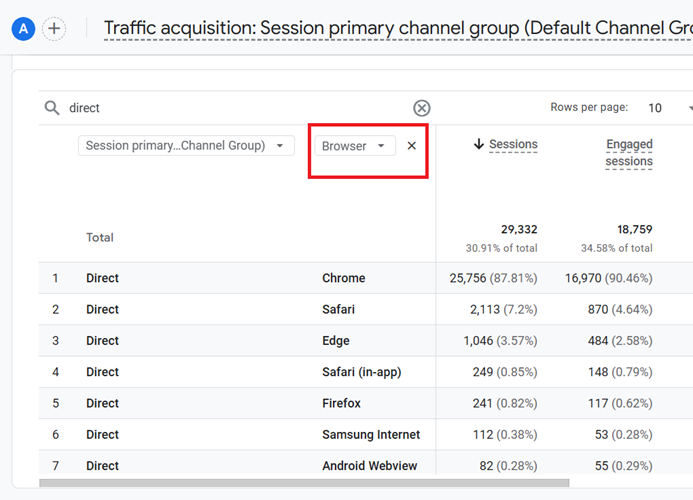This screenshot has height=500, width=693.
Task: Click the Sessions sort arrow icon
Action: point(479,145)
